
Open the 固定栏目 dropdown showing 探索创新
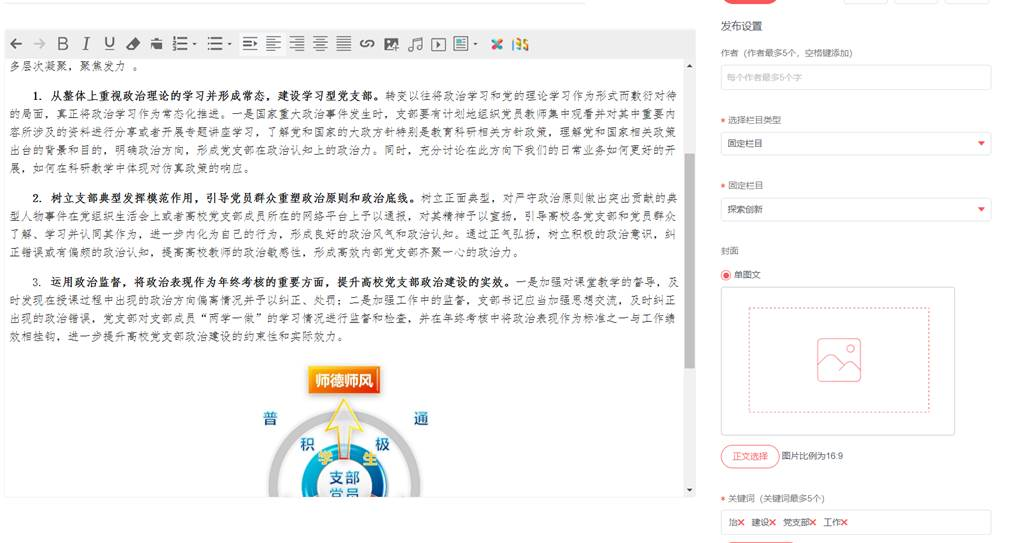[x=855, y=210]
